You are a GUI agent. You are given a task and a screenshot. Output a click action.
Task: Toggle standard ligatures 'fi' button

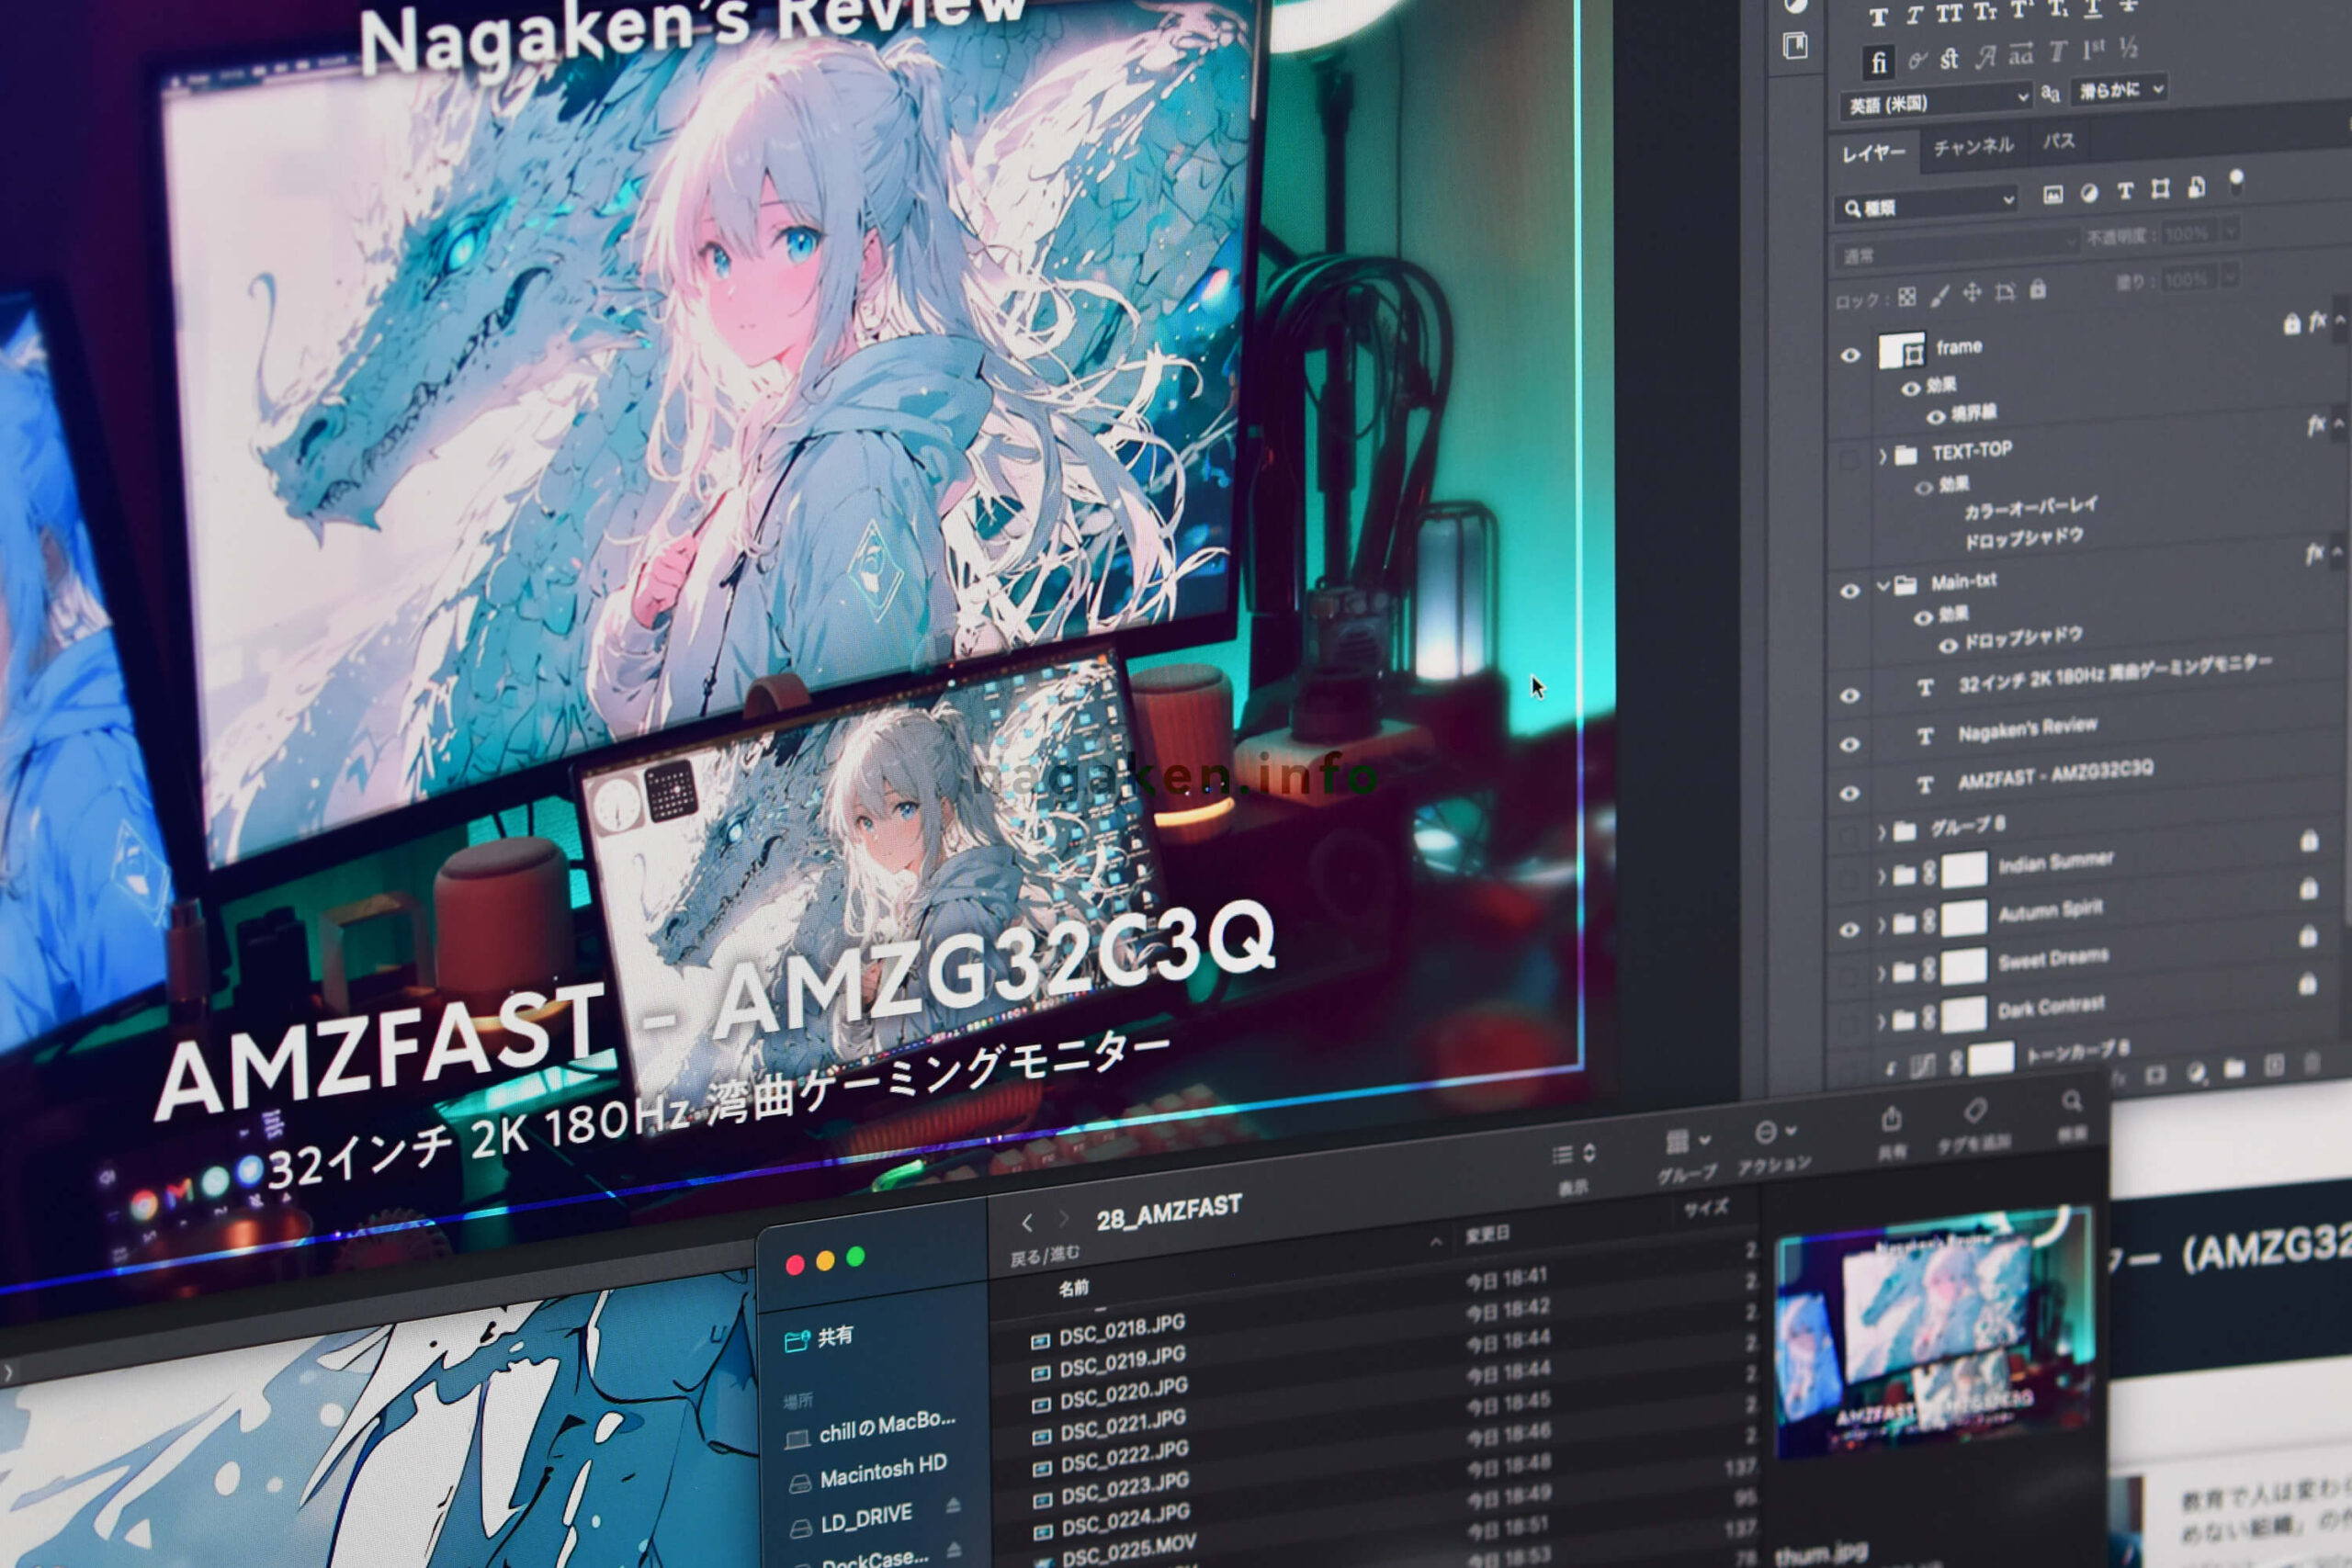click(1879, 63)
